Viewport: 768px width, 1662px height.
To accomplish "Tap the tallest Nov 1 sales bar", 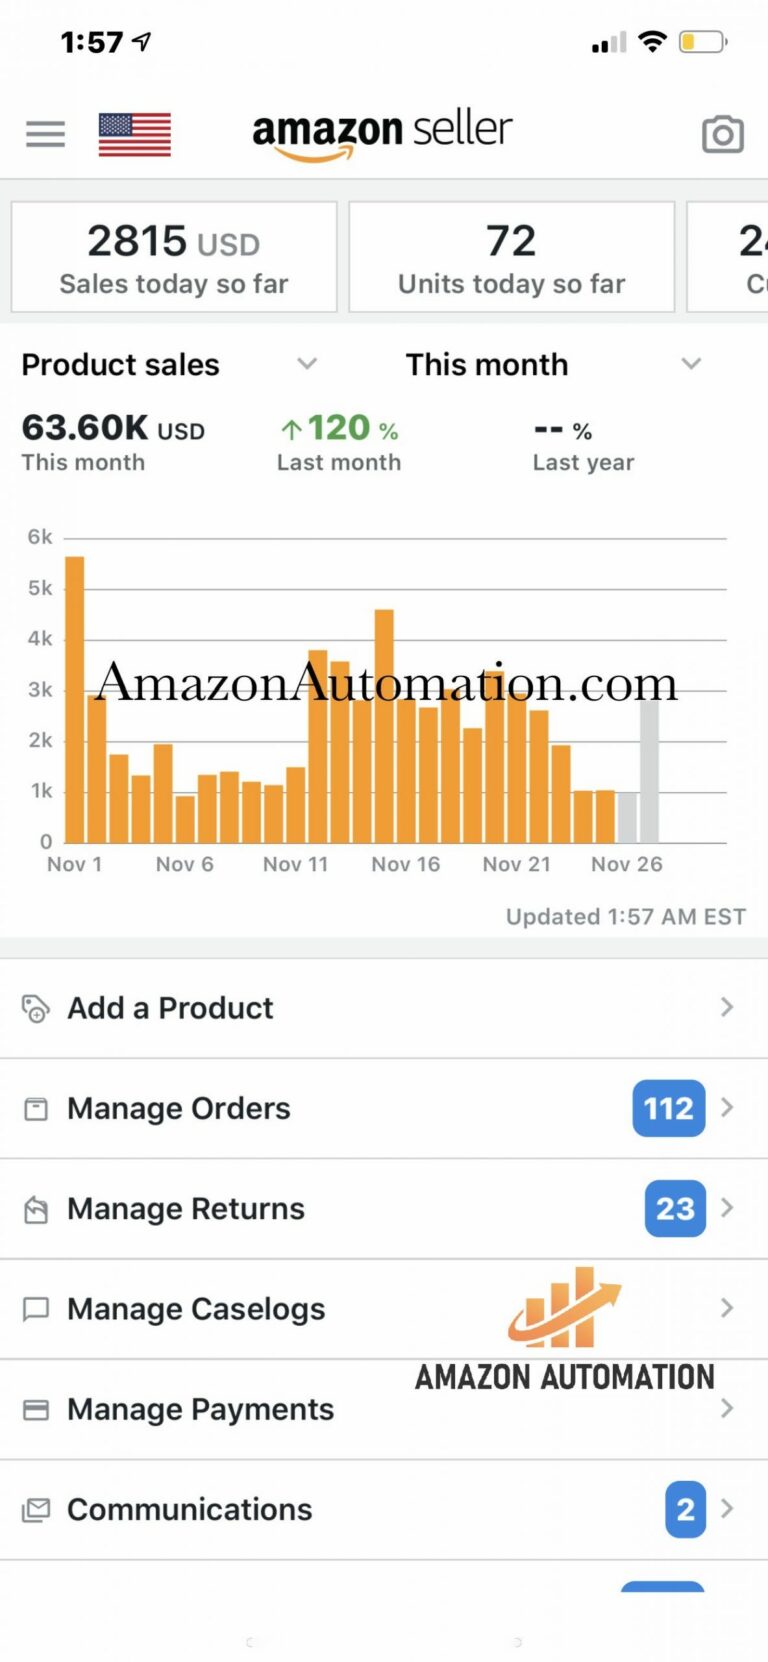I will point(74,700).
